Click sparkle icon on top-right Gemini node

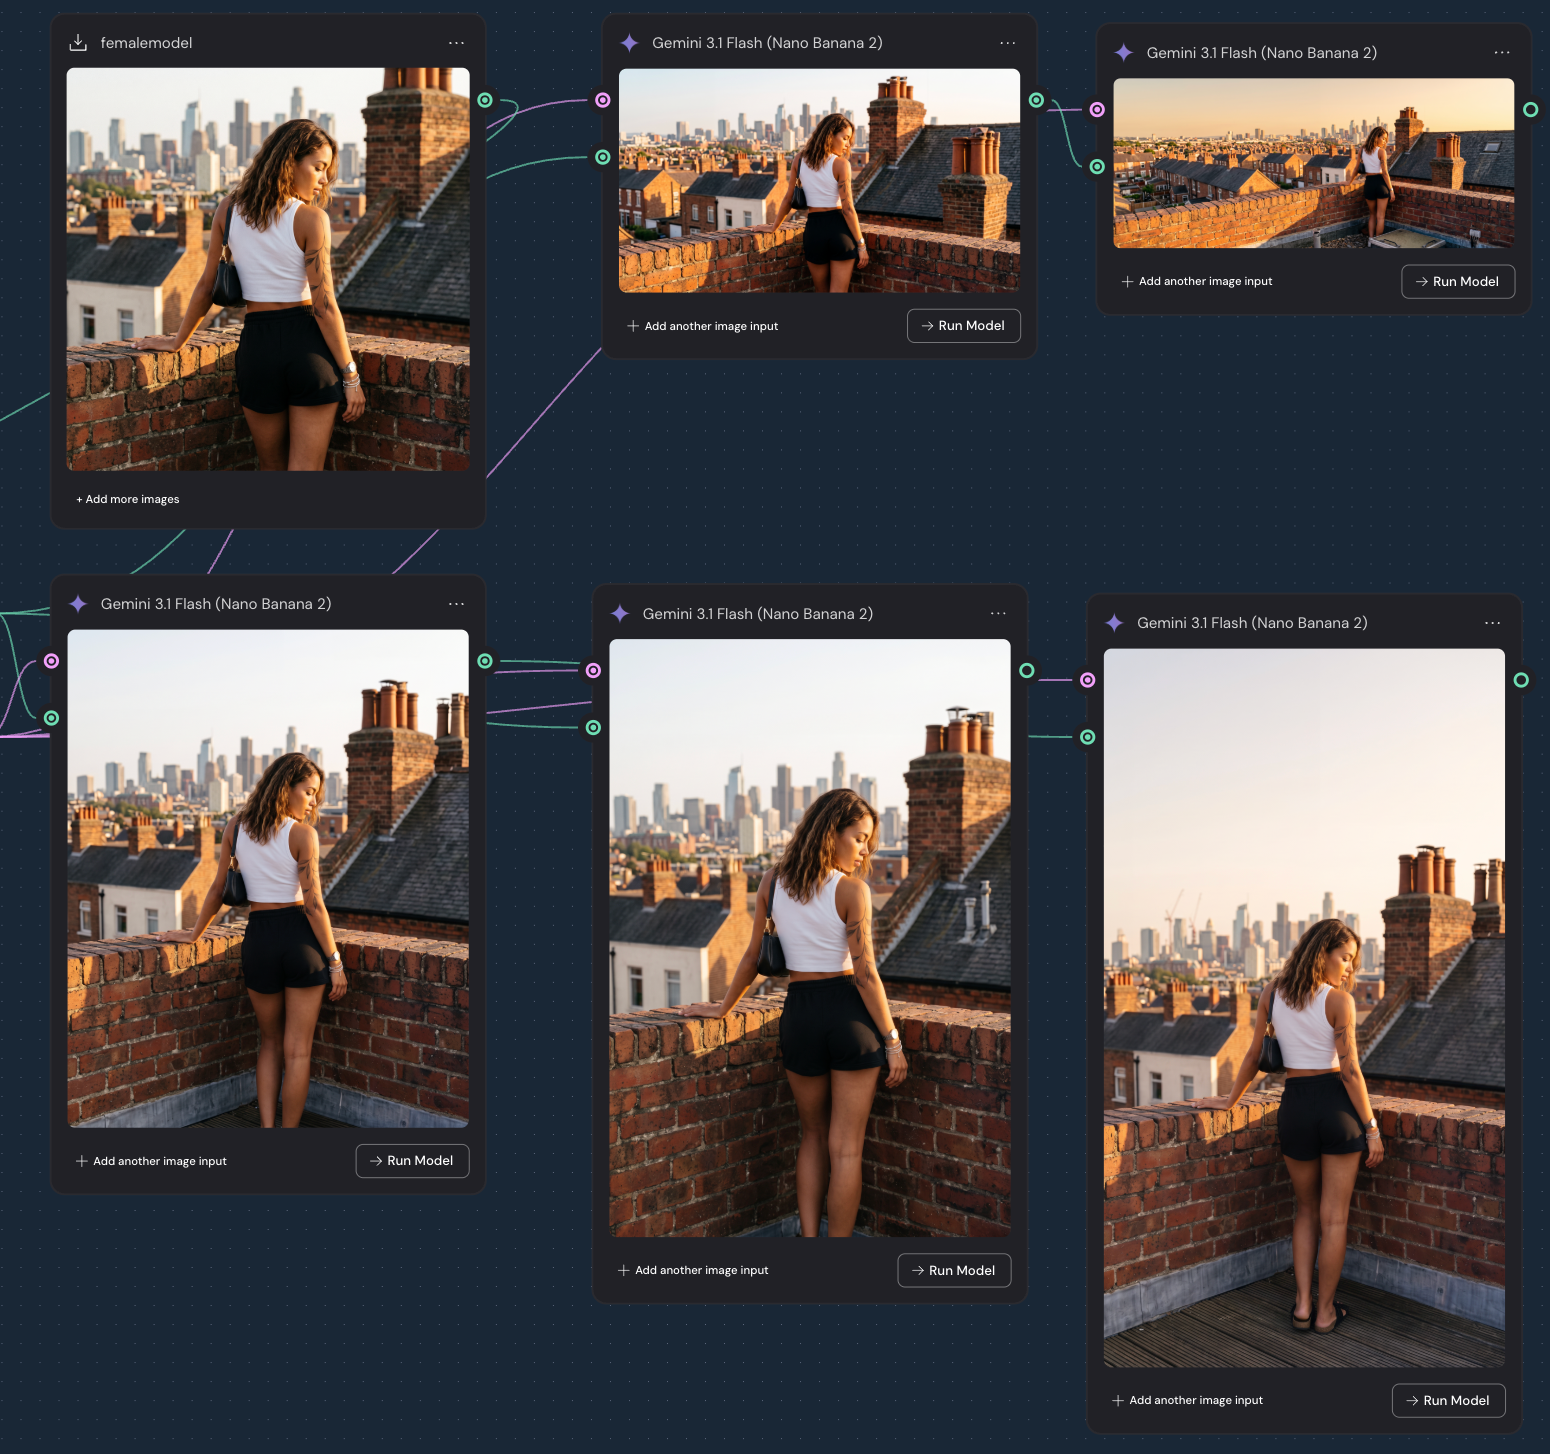[1124, 53]
